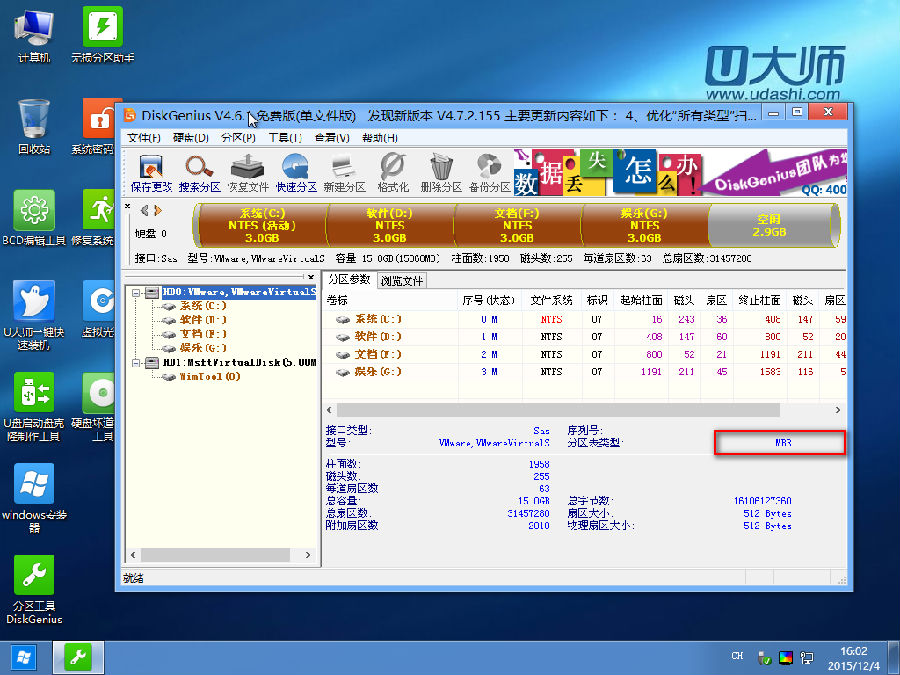
Task: Select the 娱乐(G:) row in partition table
Action: pyautogui.click(x=584, y=371)
